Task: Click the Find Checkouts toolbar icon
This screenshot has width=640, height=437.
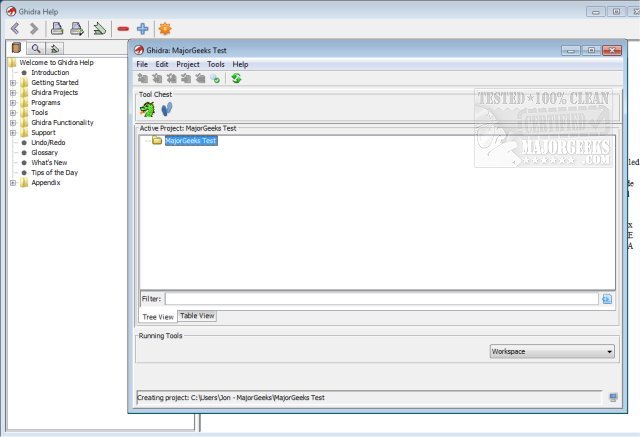Action: (x=215, y=78)
